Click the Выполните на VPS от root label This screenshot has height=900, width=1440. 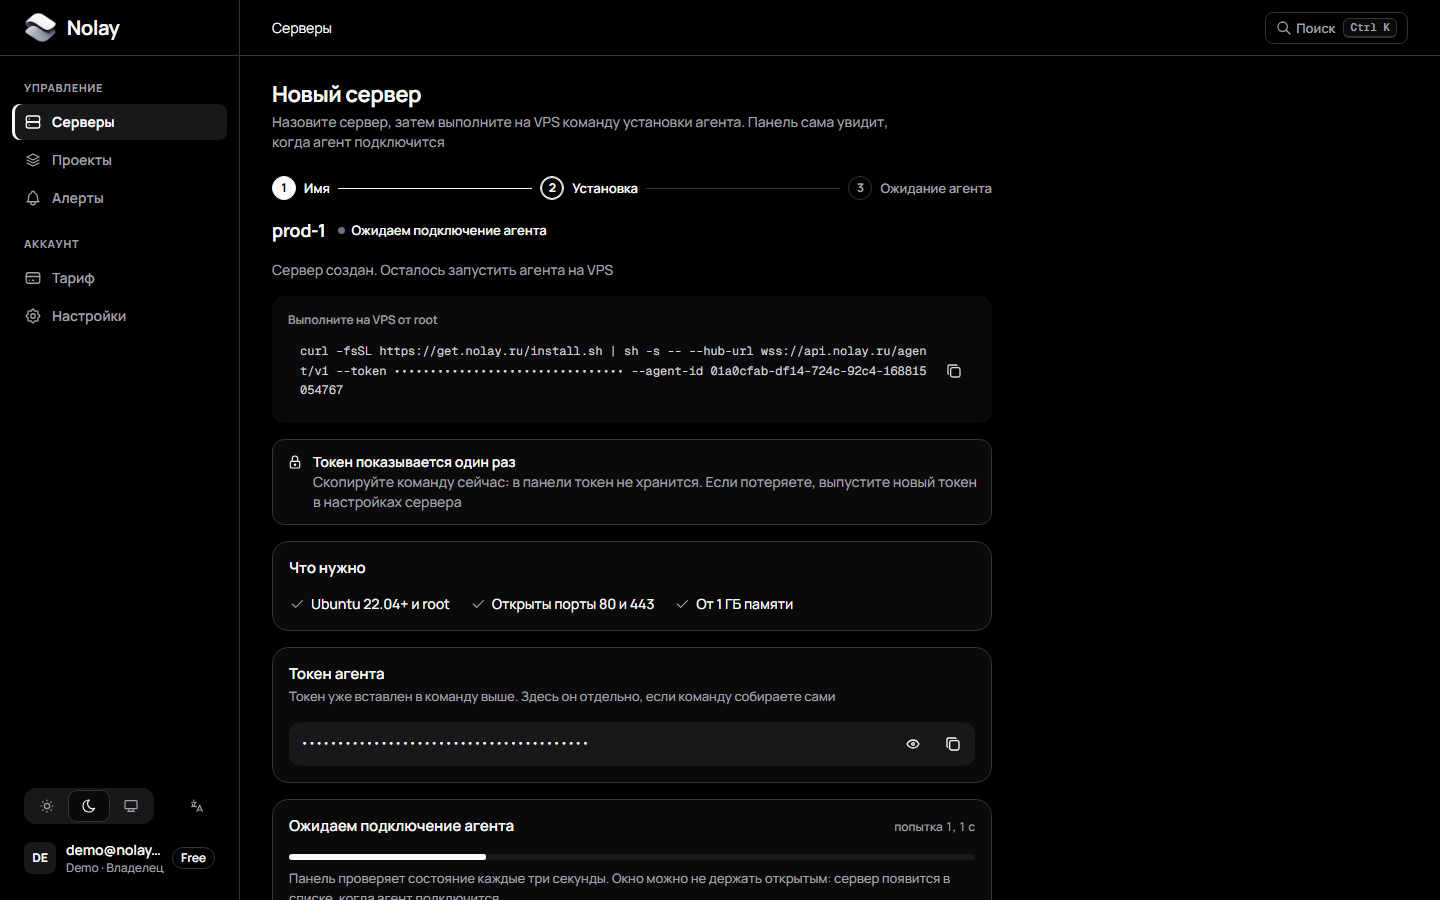click(x=363, y=320)
